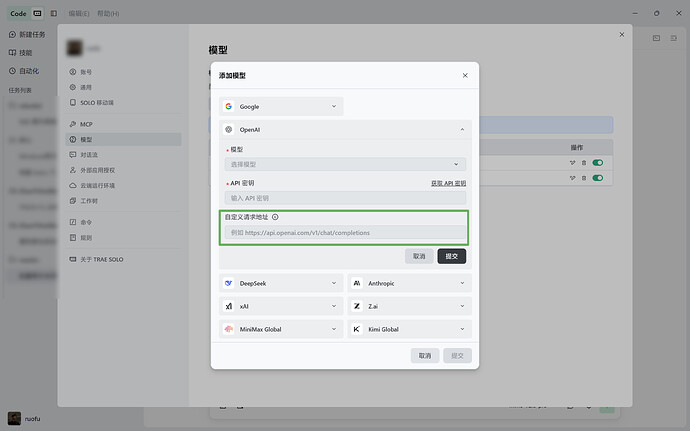Click the ruofu avatar at bottom left

[15, 418]
